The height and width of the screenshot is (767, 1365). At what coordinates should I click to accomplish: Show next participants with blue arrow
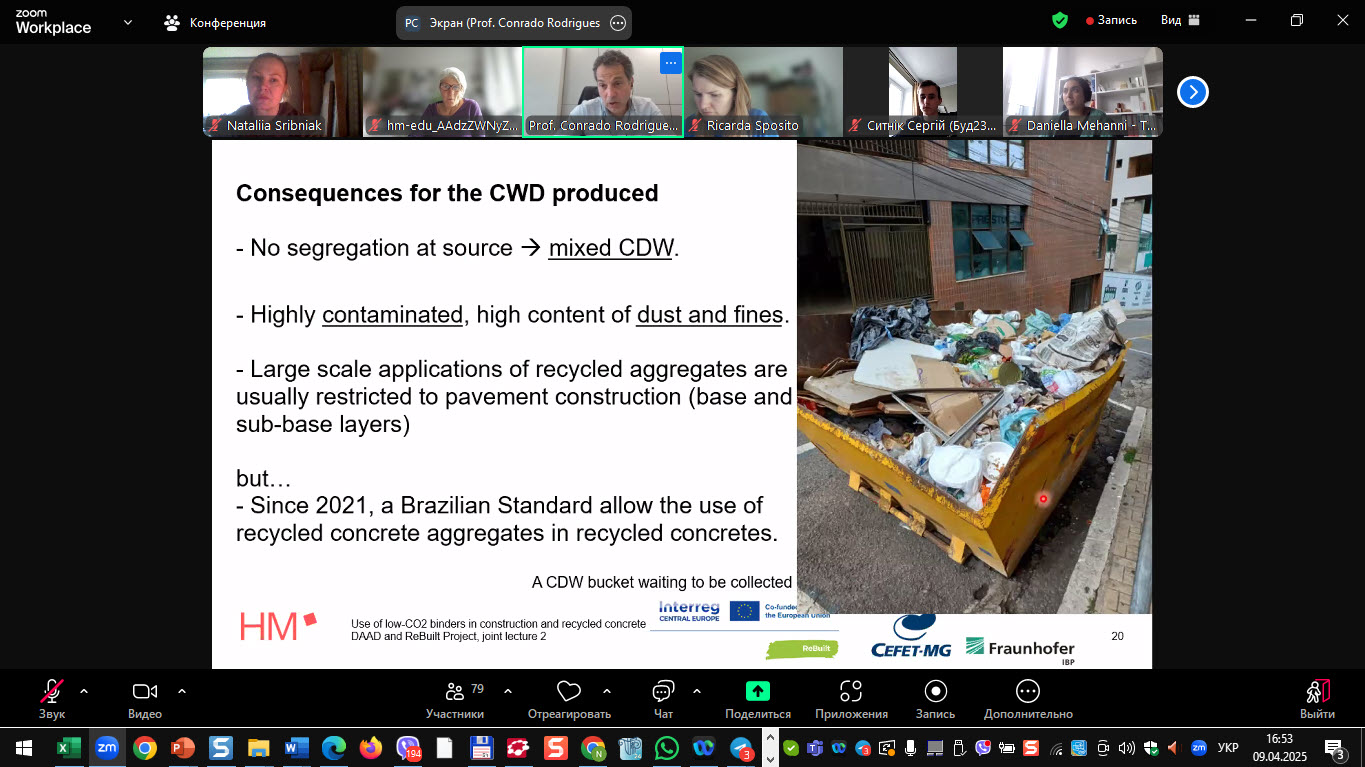[1192, 92]
